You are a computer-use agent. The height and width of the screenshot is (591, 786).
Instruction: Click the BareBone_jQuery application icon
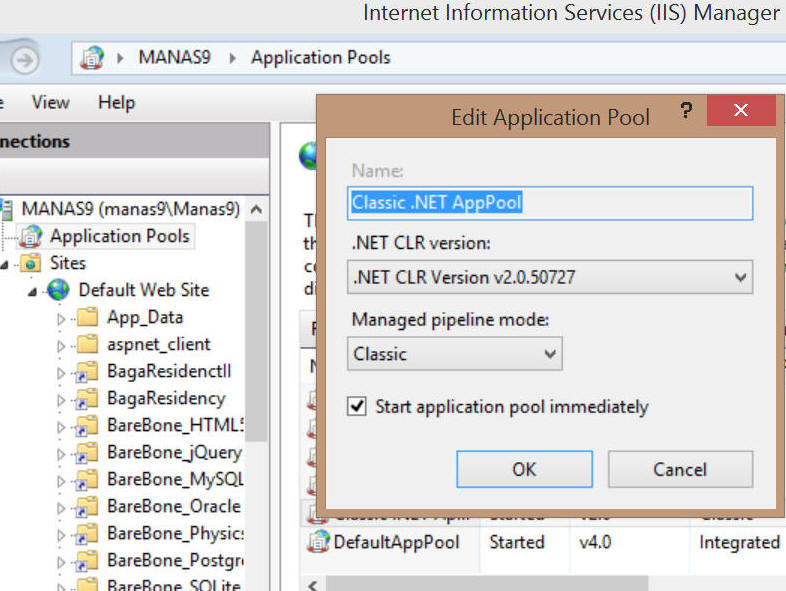[x=87, y=453]
